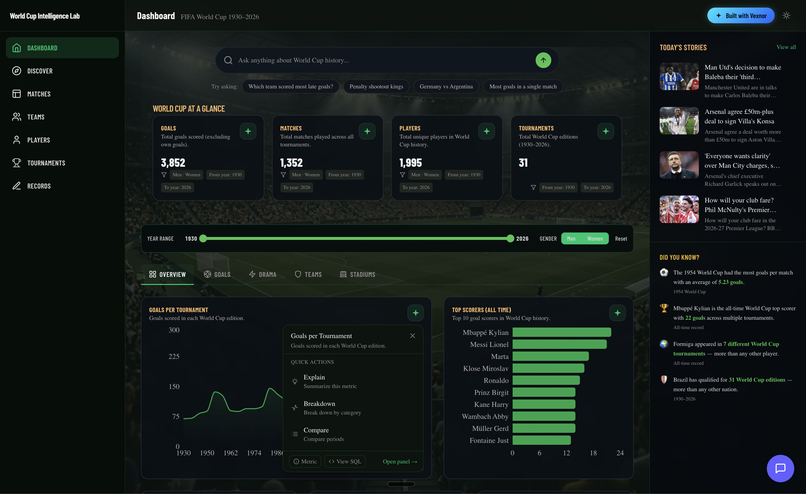Click the plus icon on Matches card
This screenshot has width=806, height=494.
click(367, 132)
